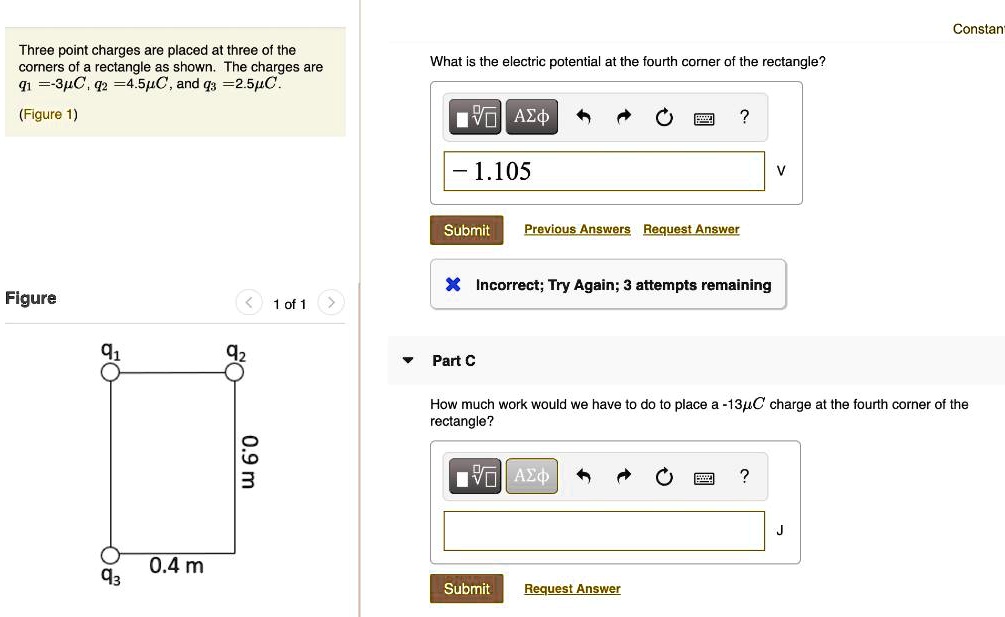Reset the first answer with the circular arrow

[665, 118]
